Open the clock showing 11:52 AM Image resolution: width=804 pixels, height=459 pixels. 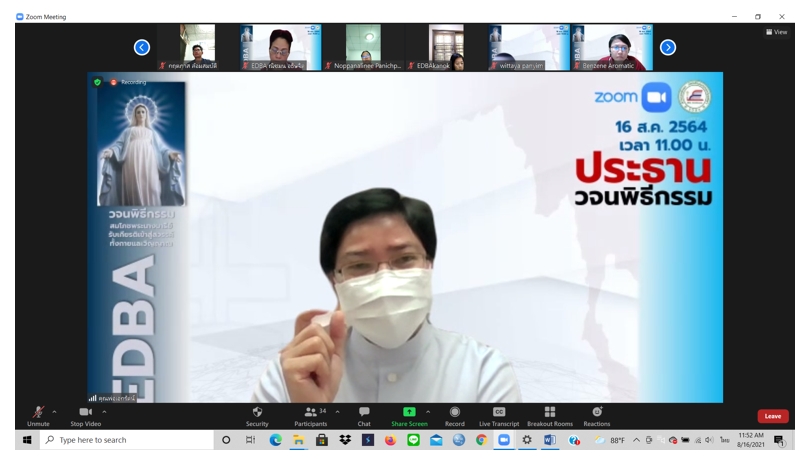pyautogui.click(x=751, y=440)
